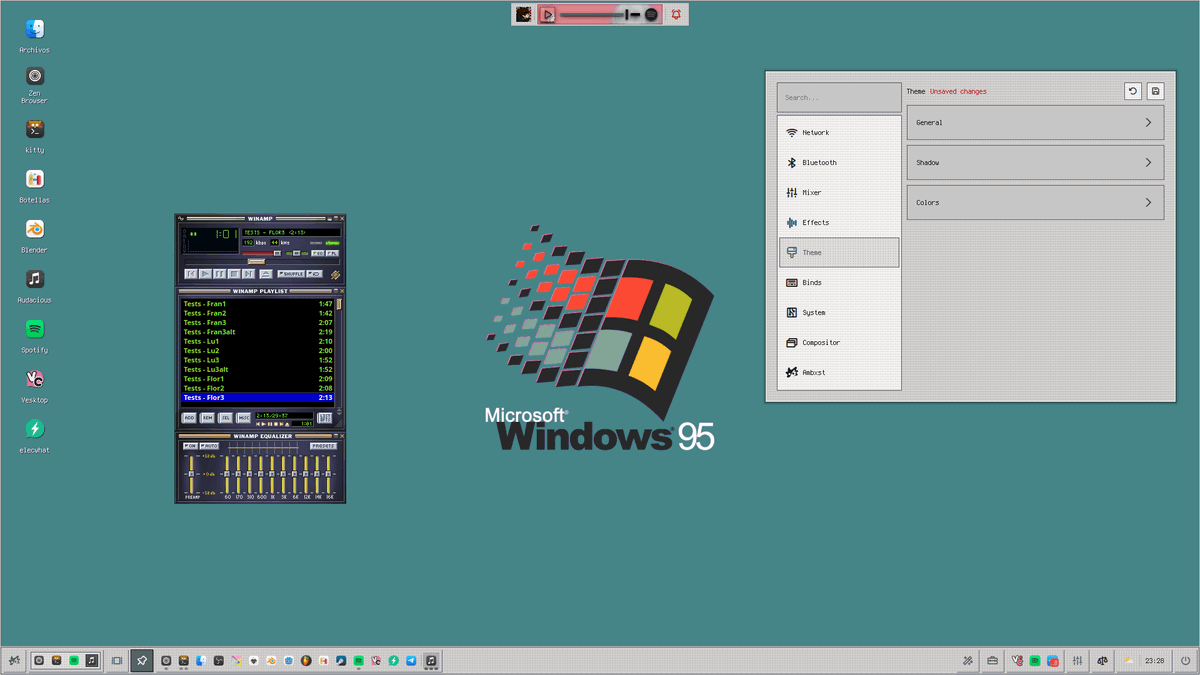Image resolution: width=1200 pixels, height=675 pixels.
Task: Toggle Winamp EQ window button
Action: click(317, 253)
